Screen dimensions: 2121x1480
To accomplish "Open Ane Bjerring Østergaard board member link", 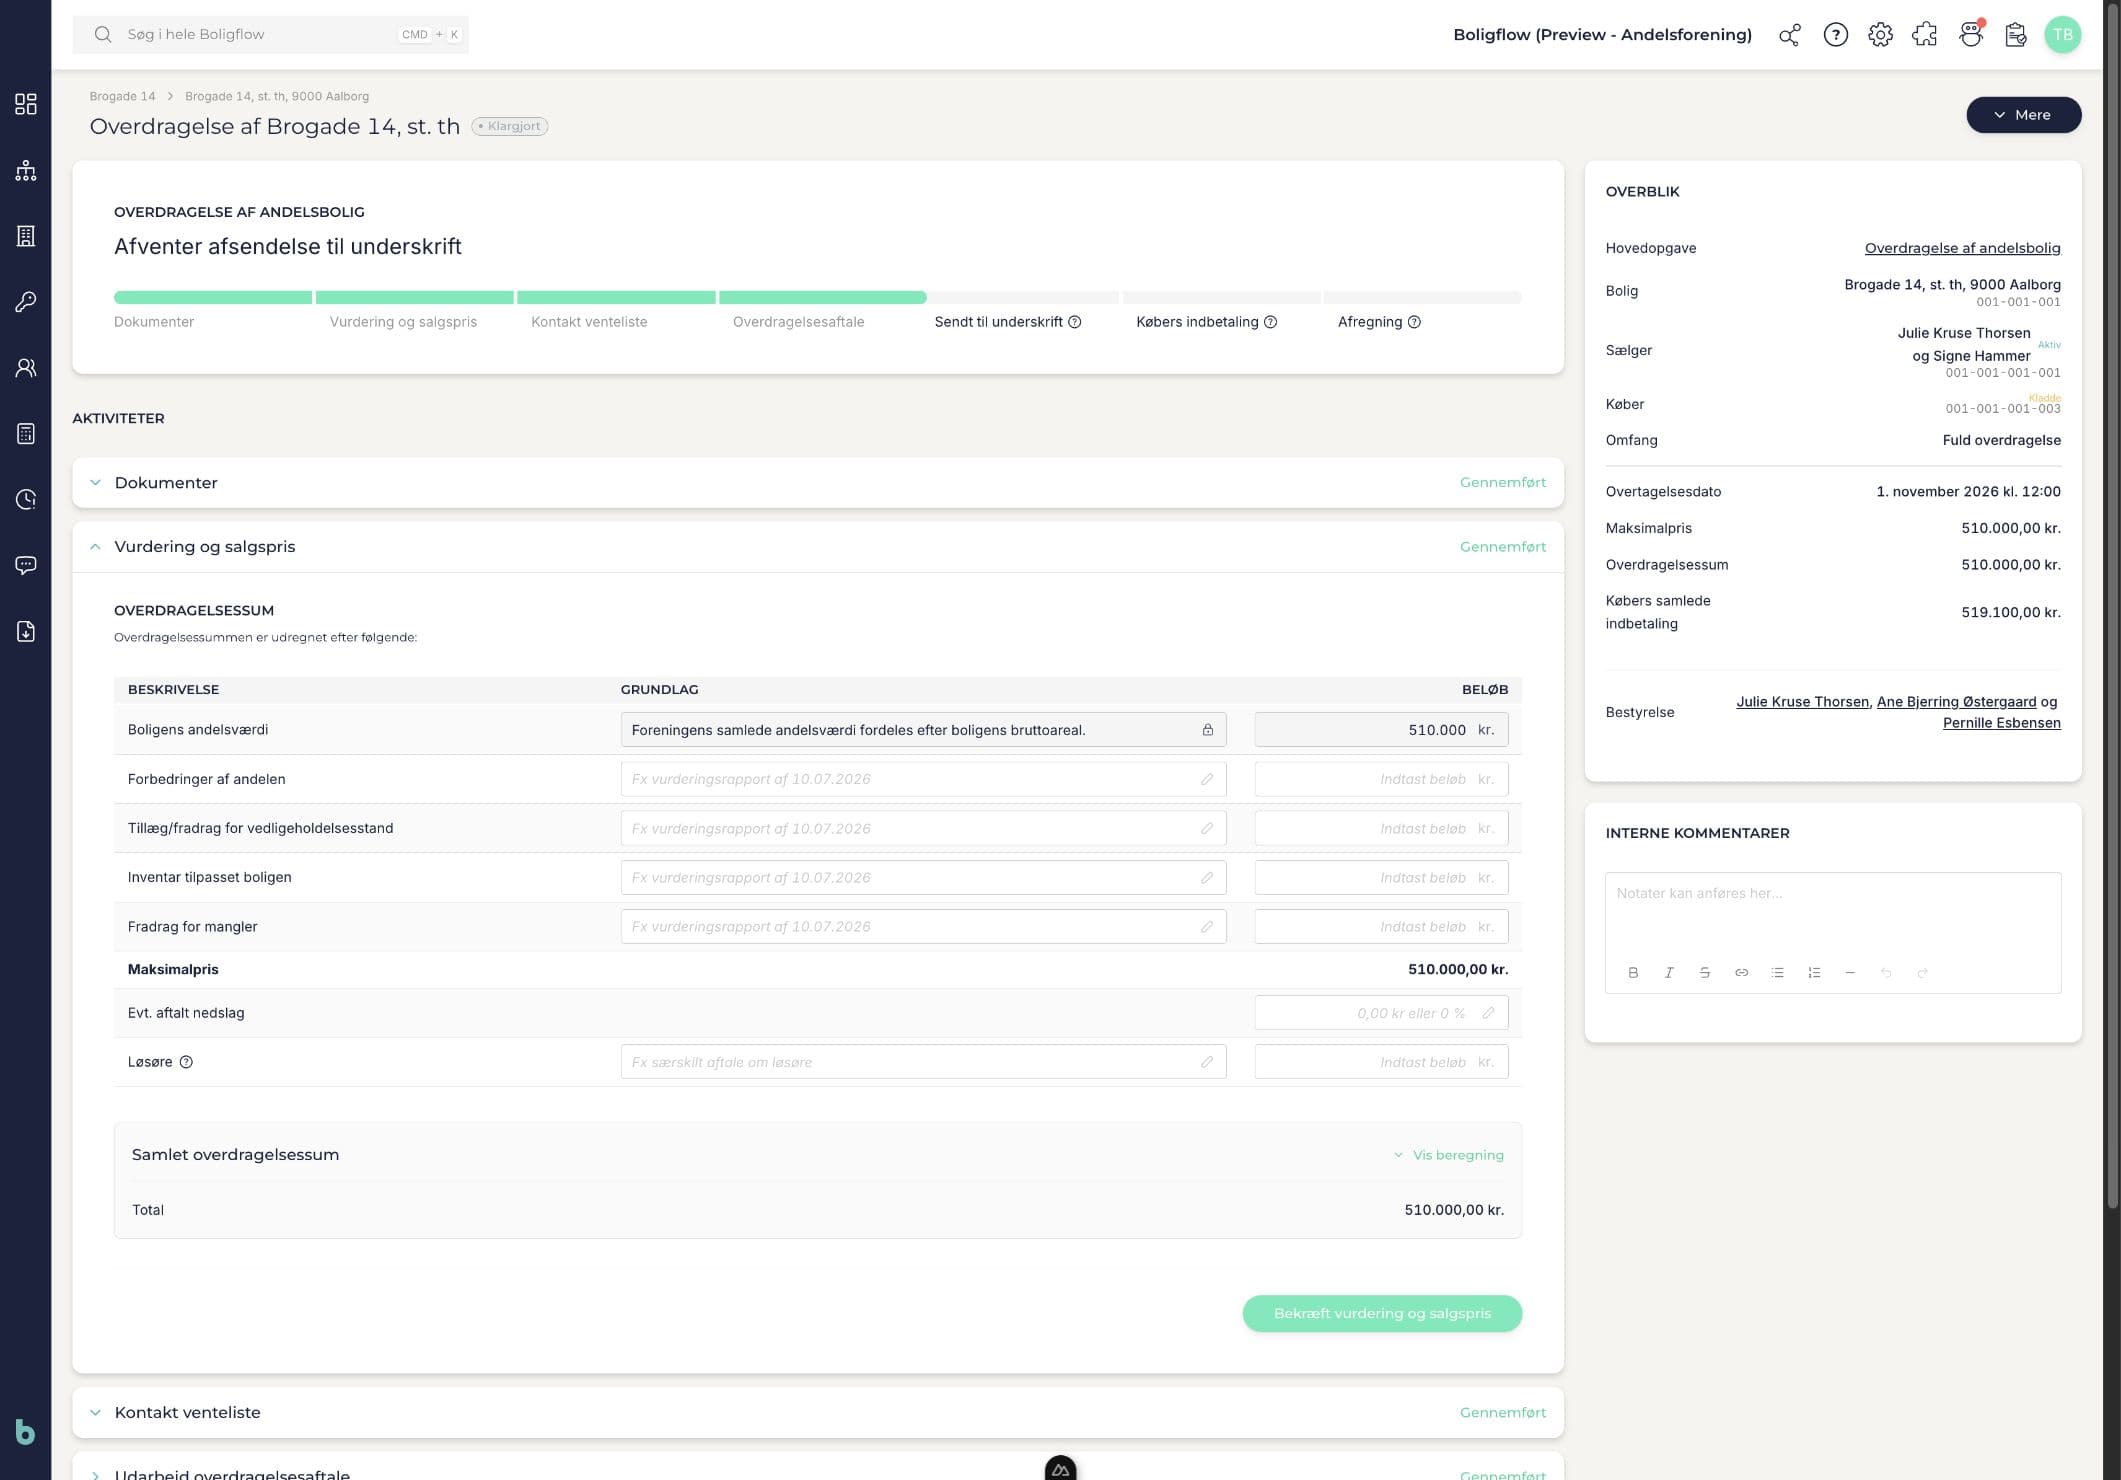I will click(x=1956, y=702).
